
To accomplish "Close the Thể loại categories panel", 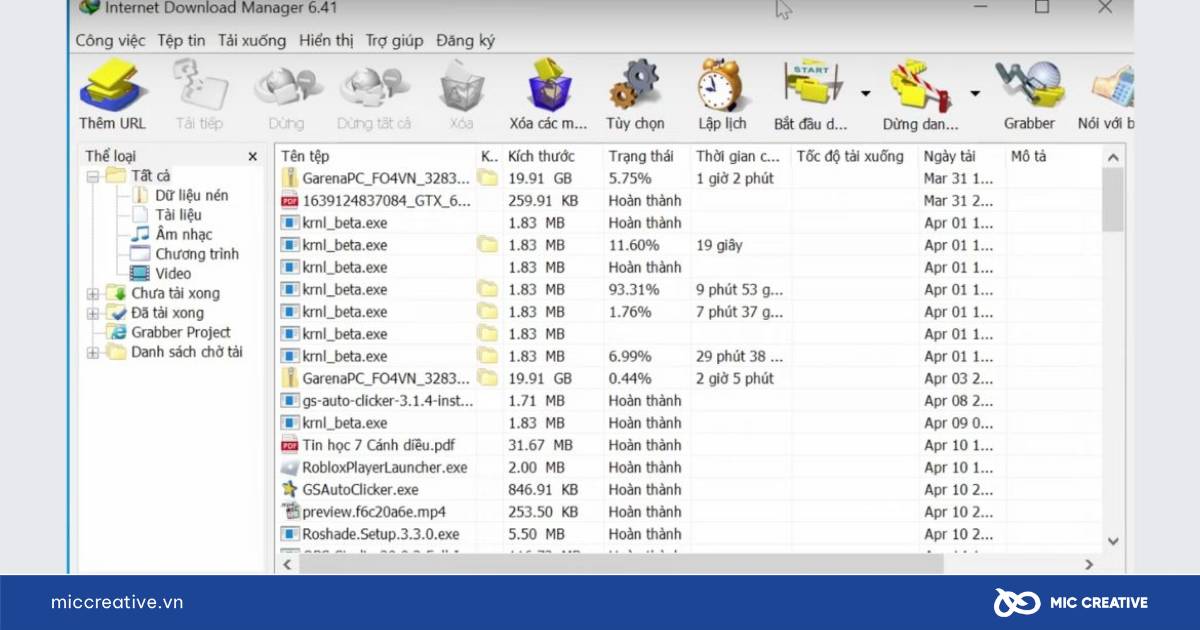I will coord(252,157).
